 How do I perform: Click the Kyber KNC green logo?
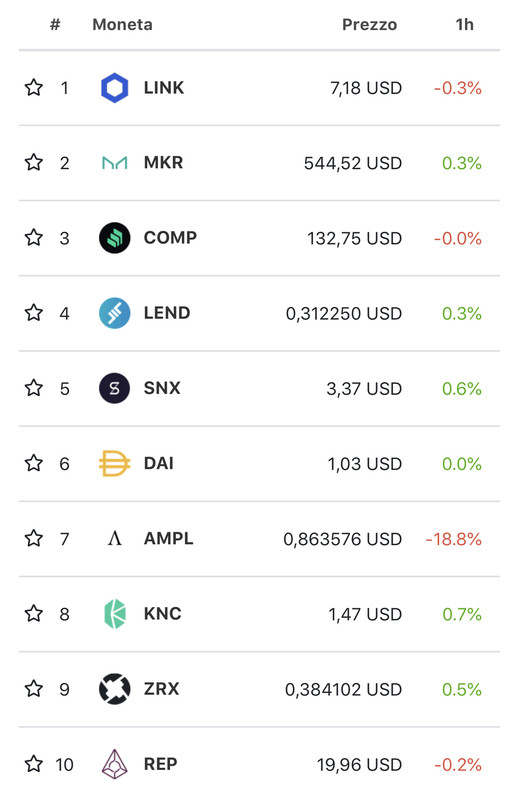[114, 614]
